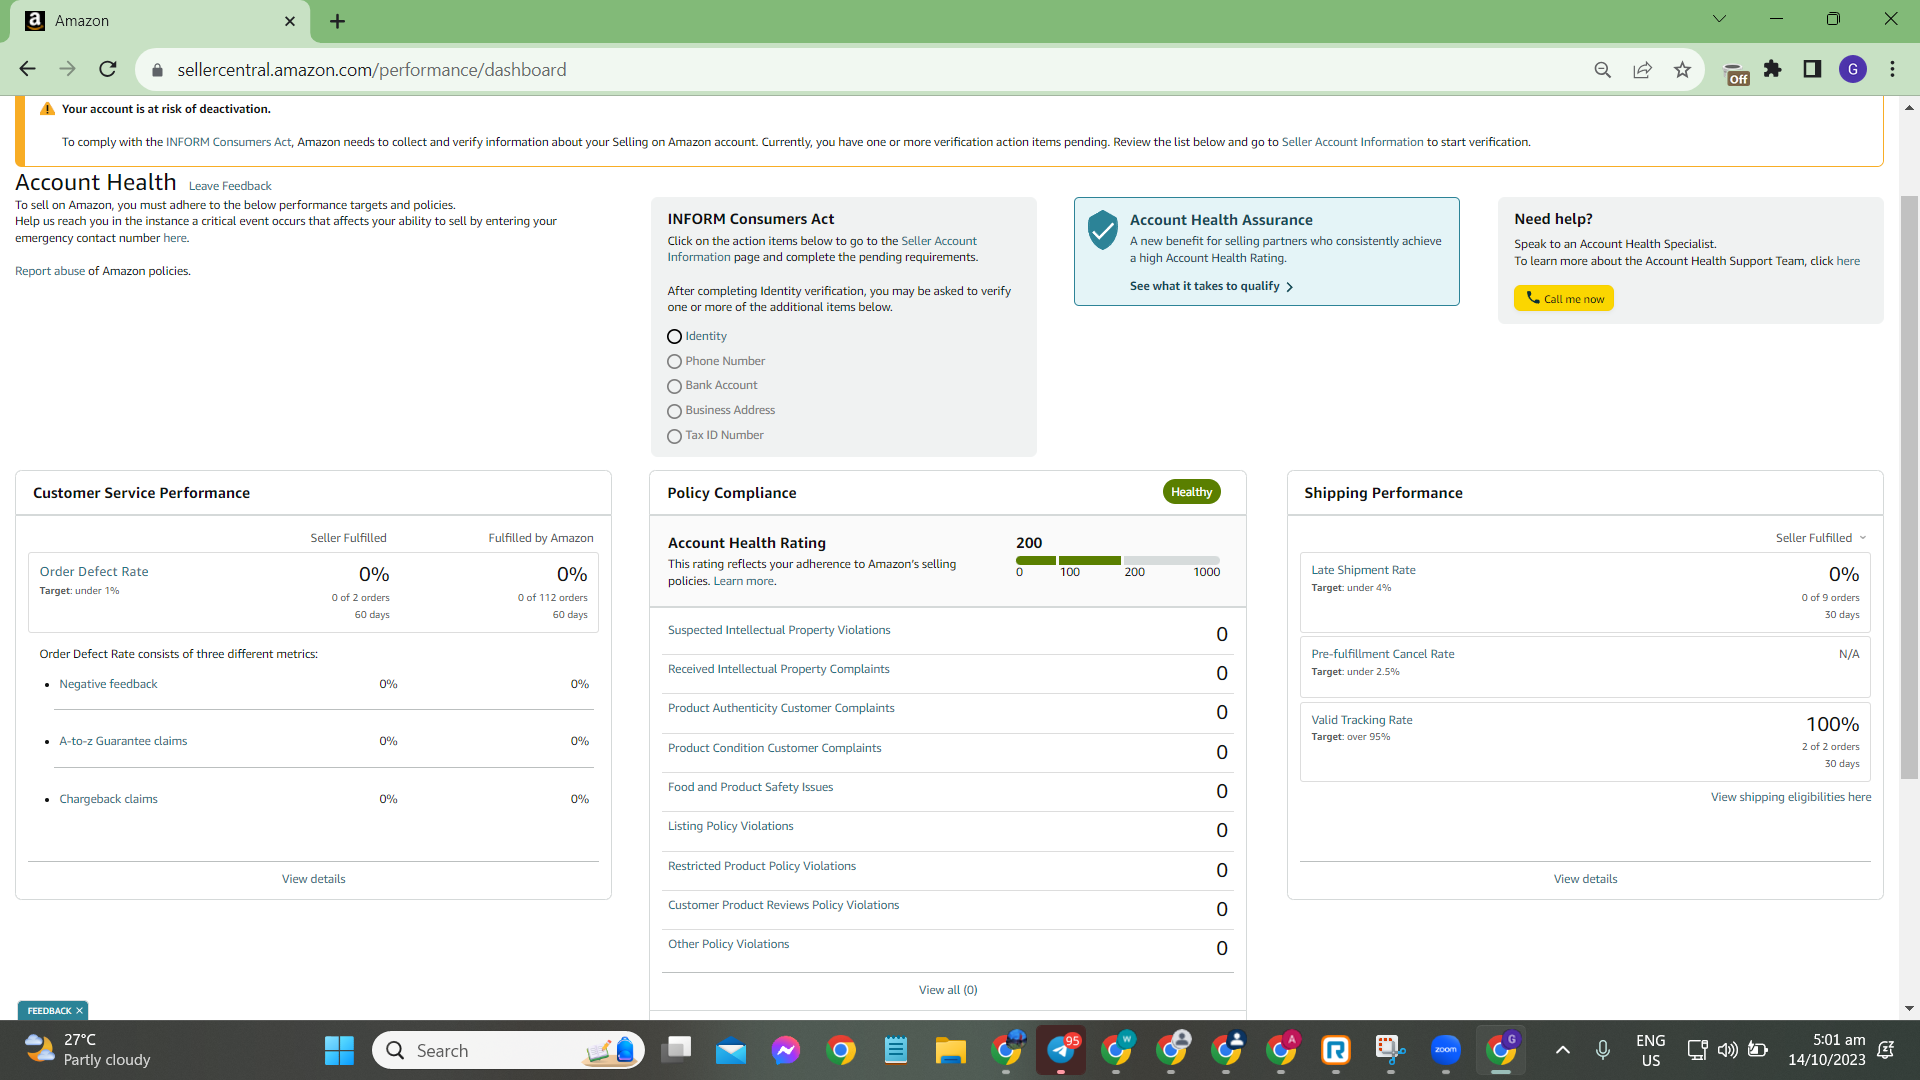The image size is (1920, 1080).
Task: Open File Explorer from the taskbar
Action: (950, 1050)
